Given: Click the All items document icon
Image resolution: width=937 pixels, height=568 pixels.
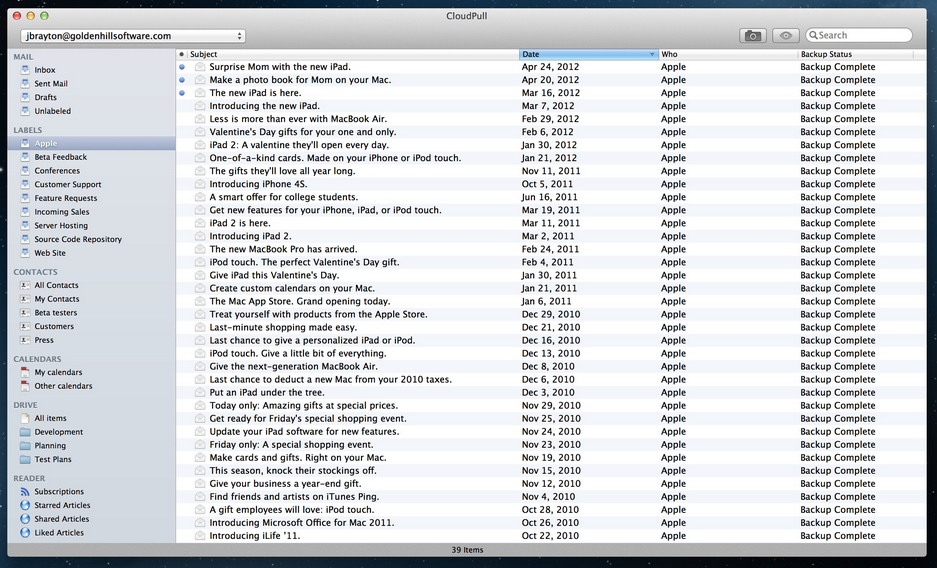Looking at the screenshot, I should [25, 418].
